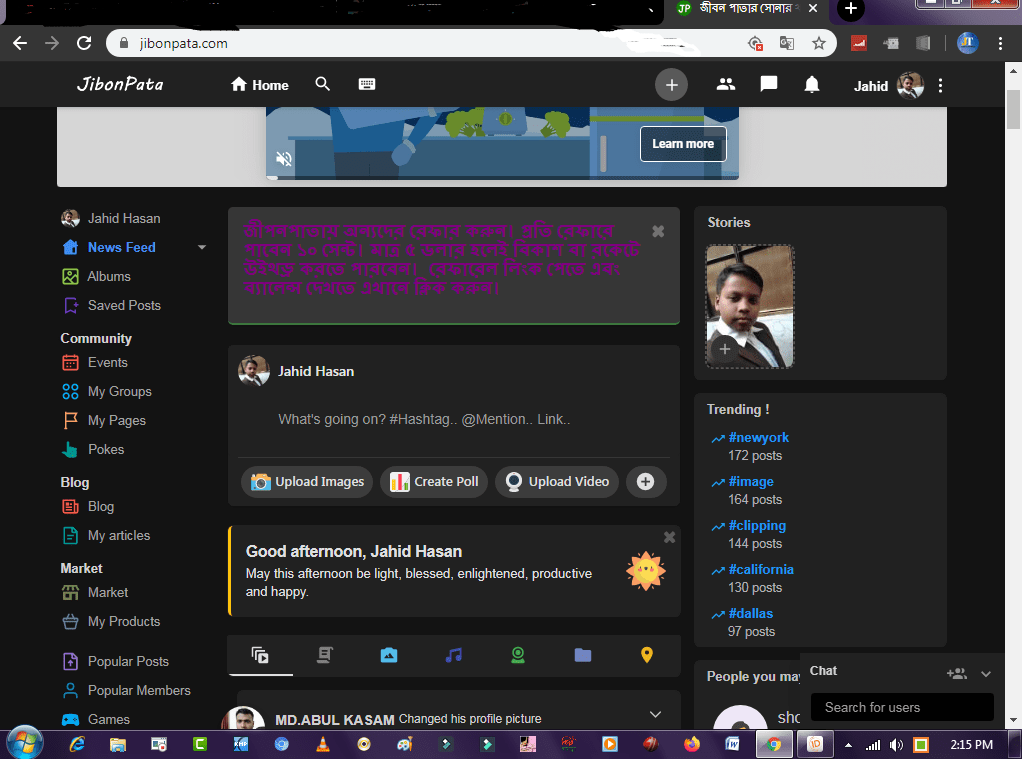
Task: Click the Create Poll button
Action: [x=434, y=482]
